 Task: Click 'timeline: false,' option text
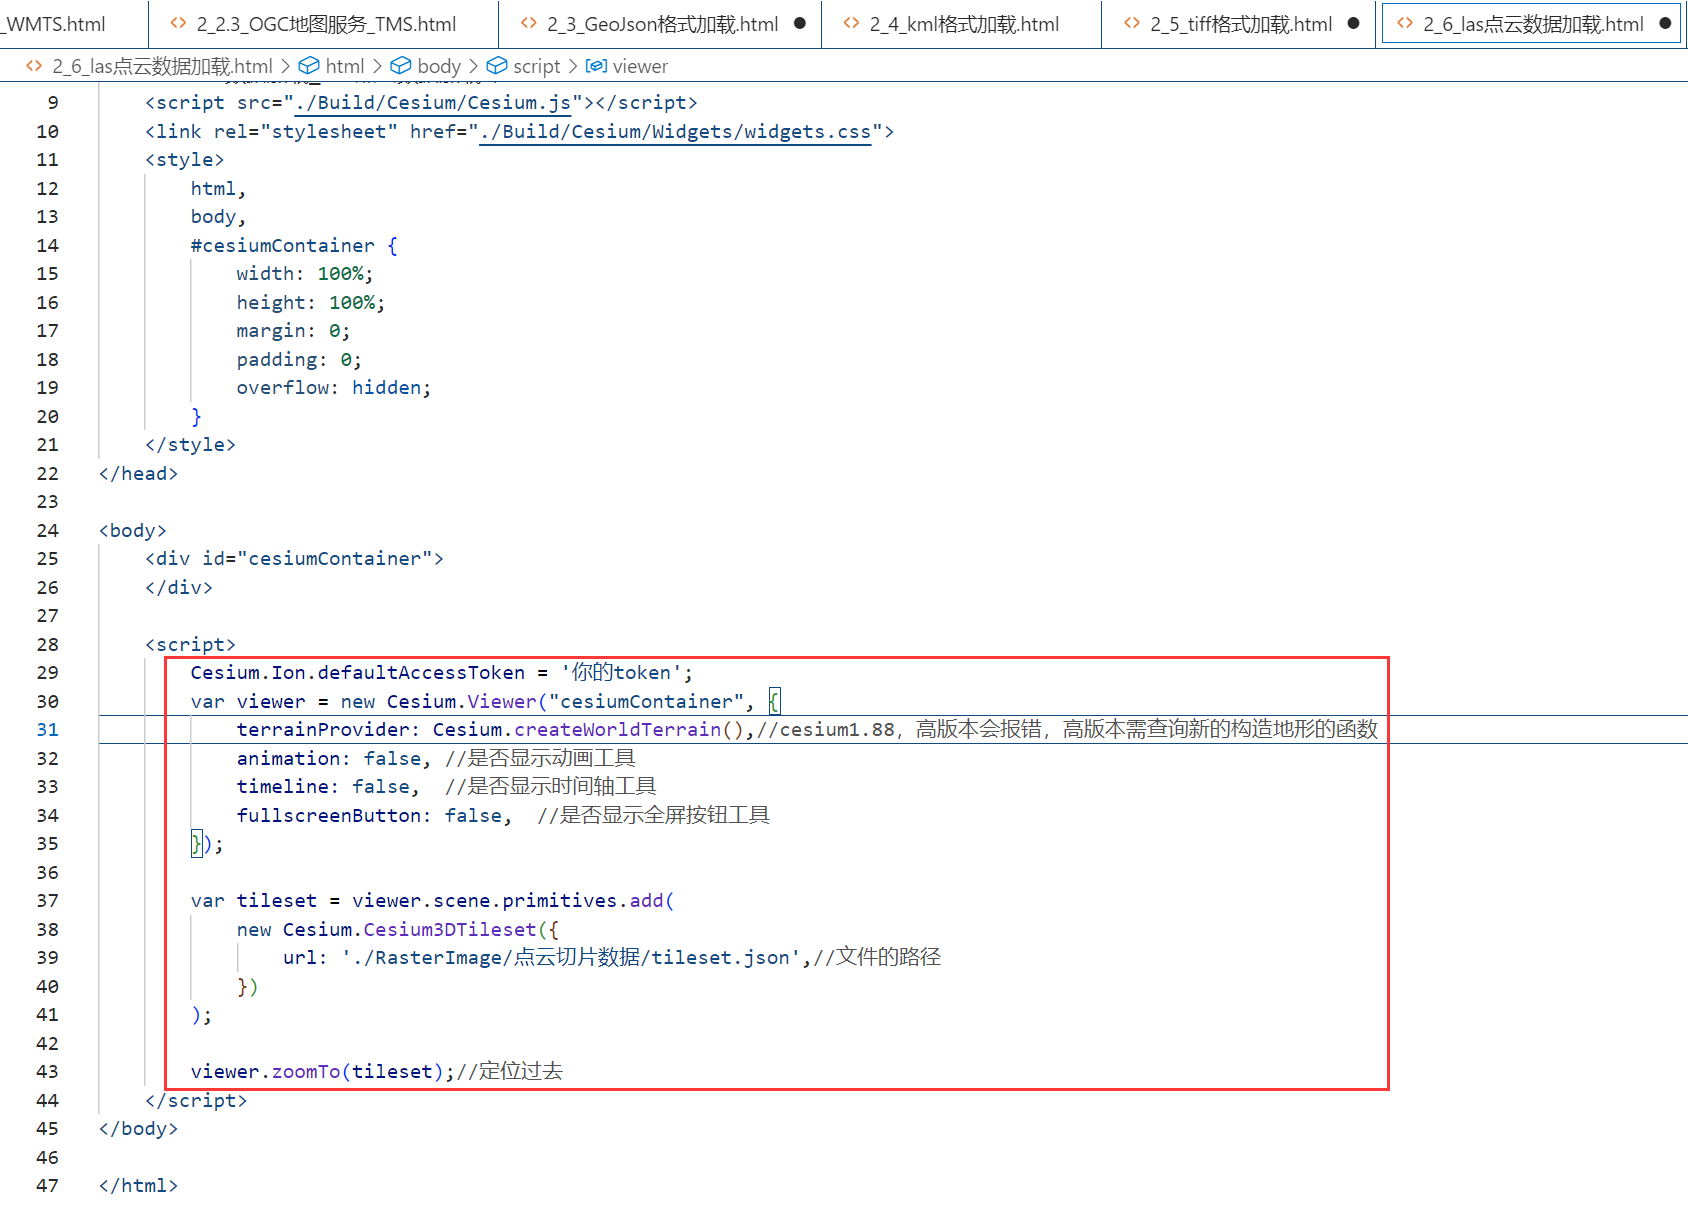pyautogui.click(x=328, y=787)
